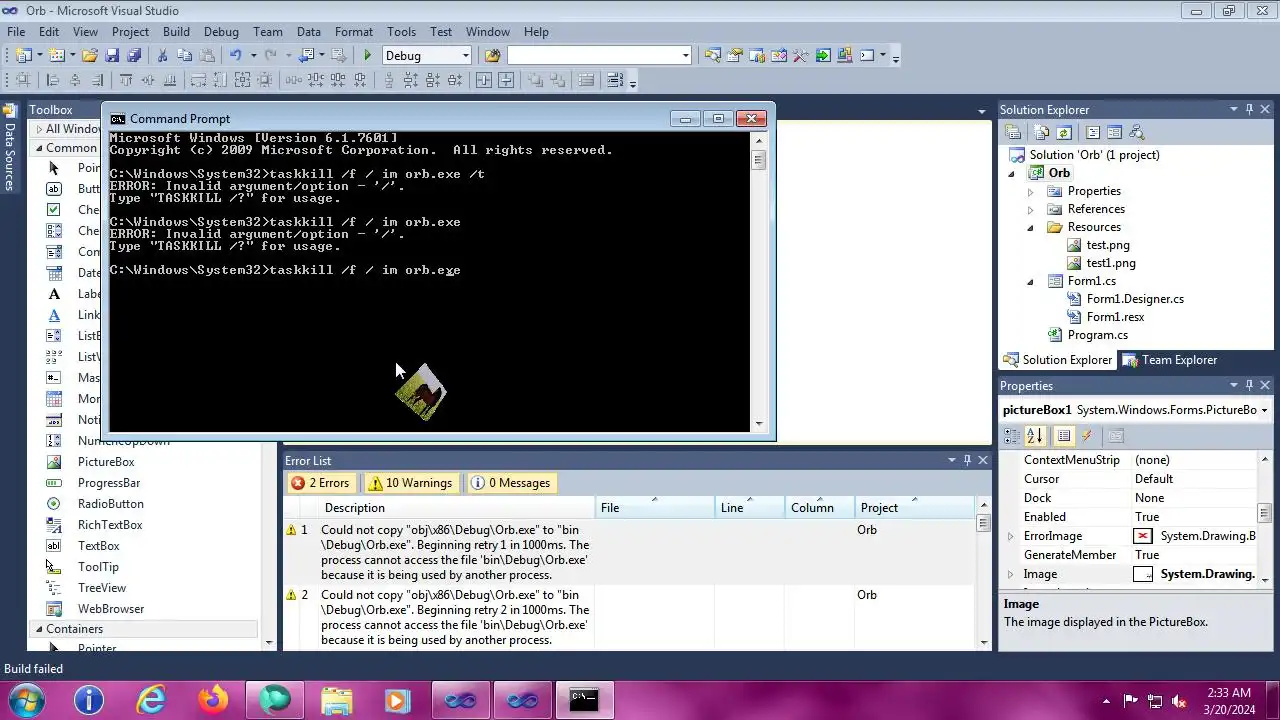Open Firefox from the taskbar
1280x720 pixels.
coord(213,700)
